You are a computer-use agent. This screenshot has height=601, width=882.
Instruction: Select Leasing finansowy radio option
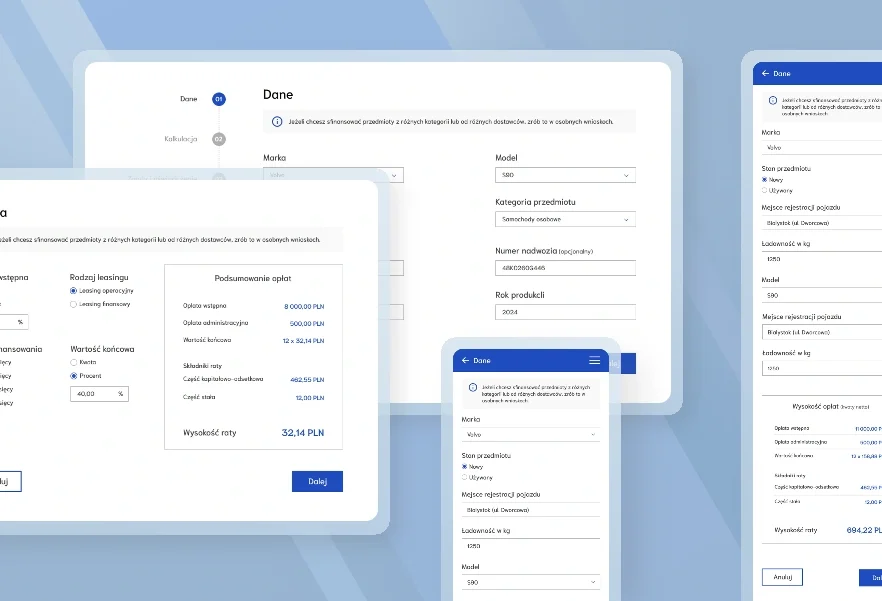[x=73, y=304]
